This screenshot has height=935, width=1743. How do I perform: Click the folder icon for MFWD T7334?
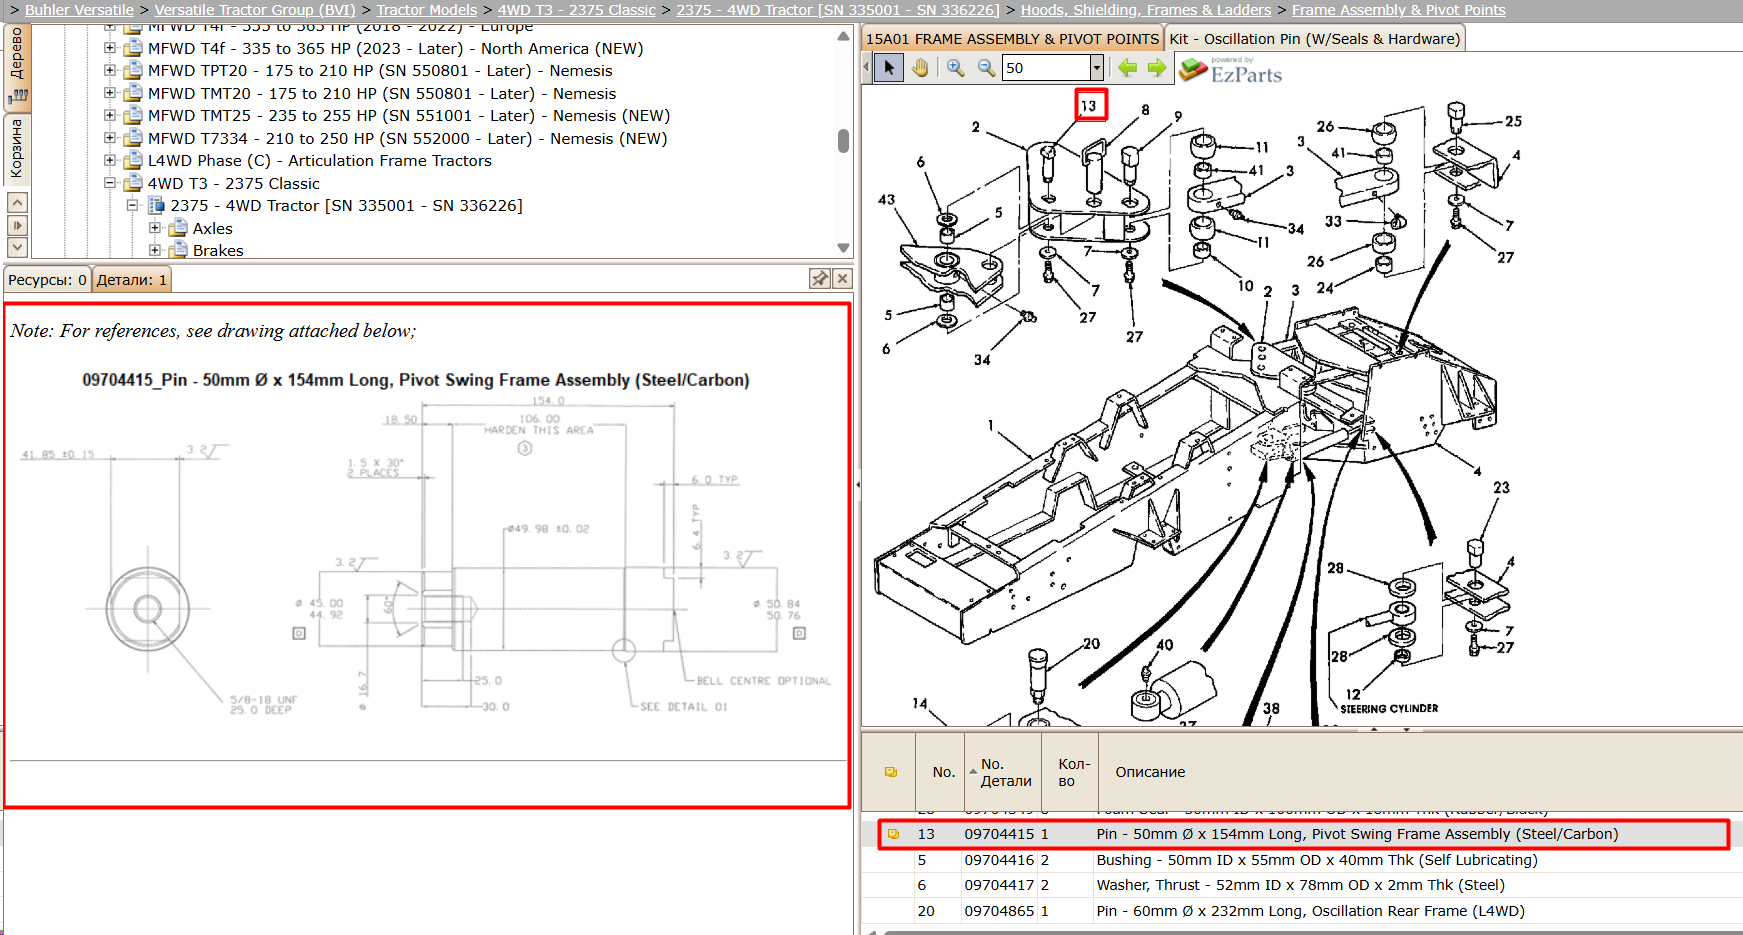pos(133,138)
